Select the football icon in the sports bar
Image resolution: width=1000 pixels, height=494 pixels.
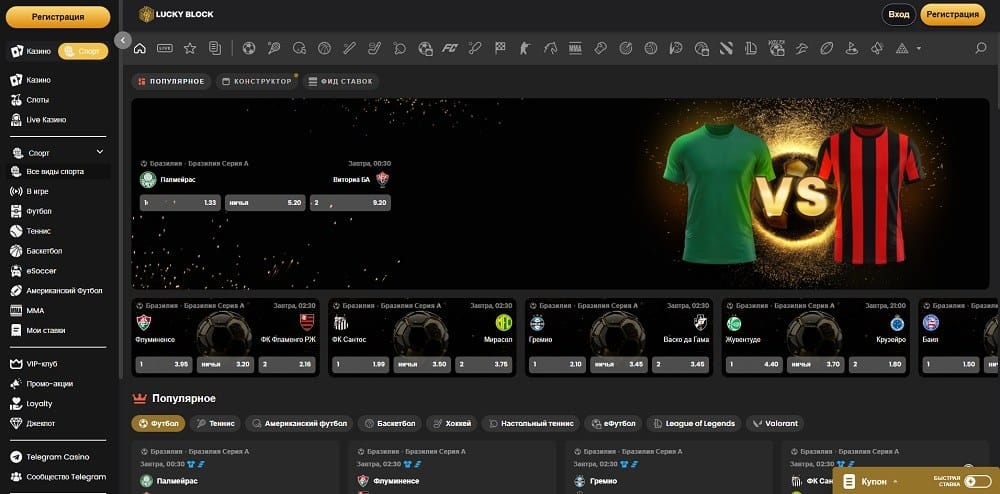[x=249, y=48]
